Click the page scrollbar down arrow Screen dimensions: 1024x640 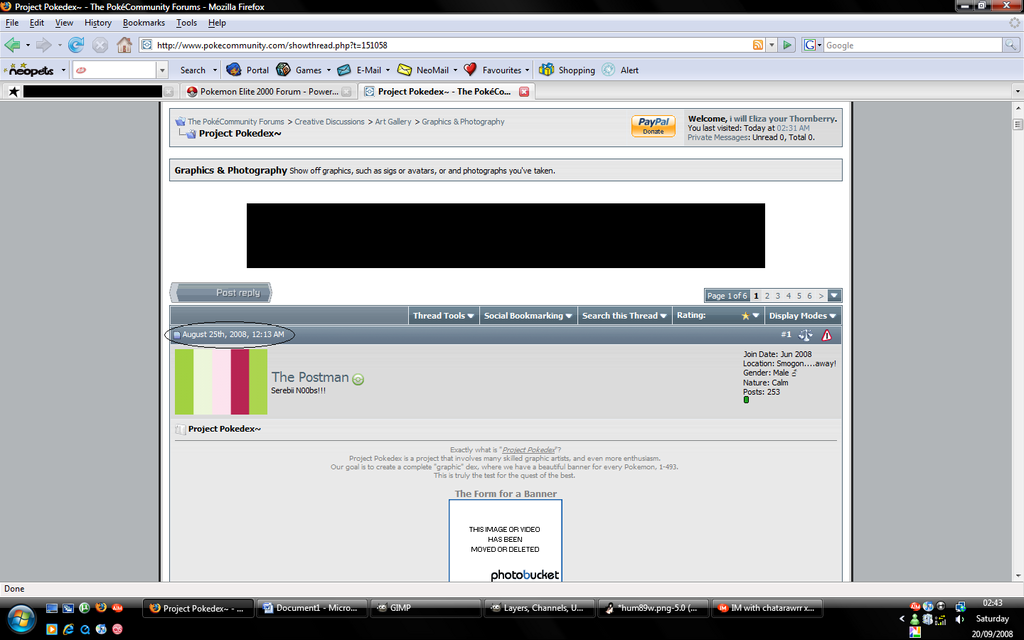click(x=1017, y=575)
